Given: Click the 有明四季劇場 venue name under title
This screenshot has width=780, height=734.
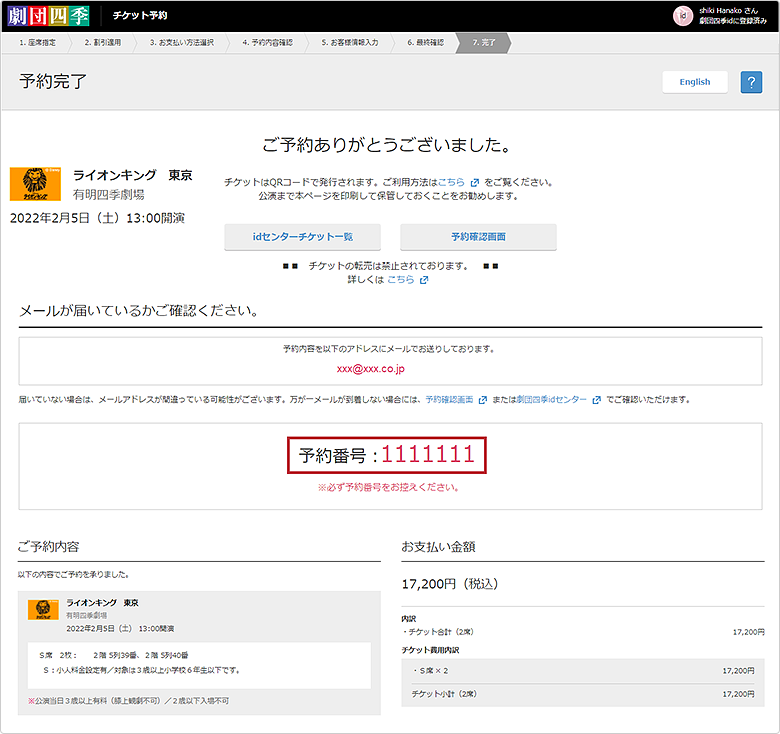Looking at the screenshot, I should [x=109, y=194].
